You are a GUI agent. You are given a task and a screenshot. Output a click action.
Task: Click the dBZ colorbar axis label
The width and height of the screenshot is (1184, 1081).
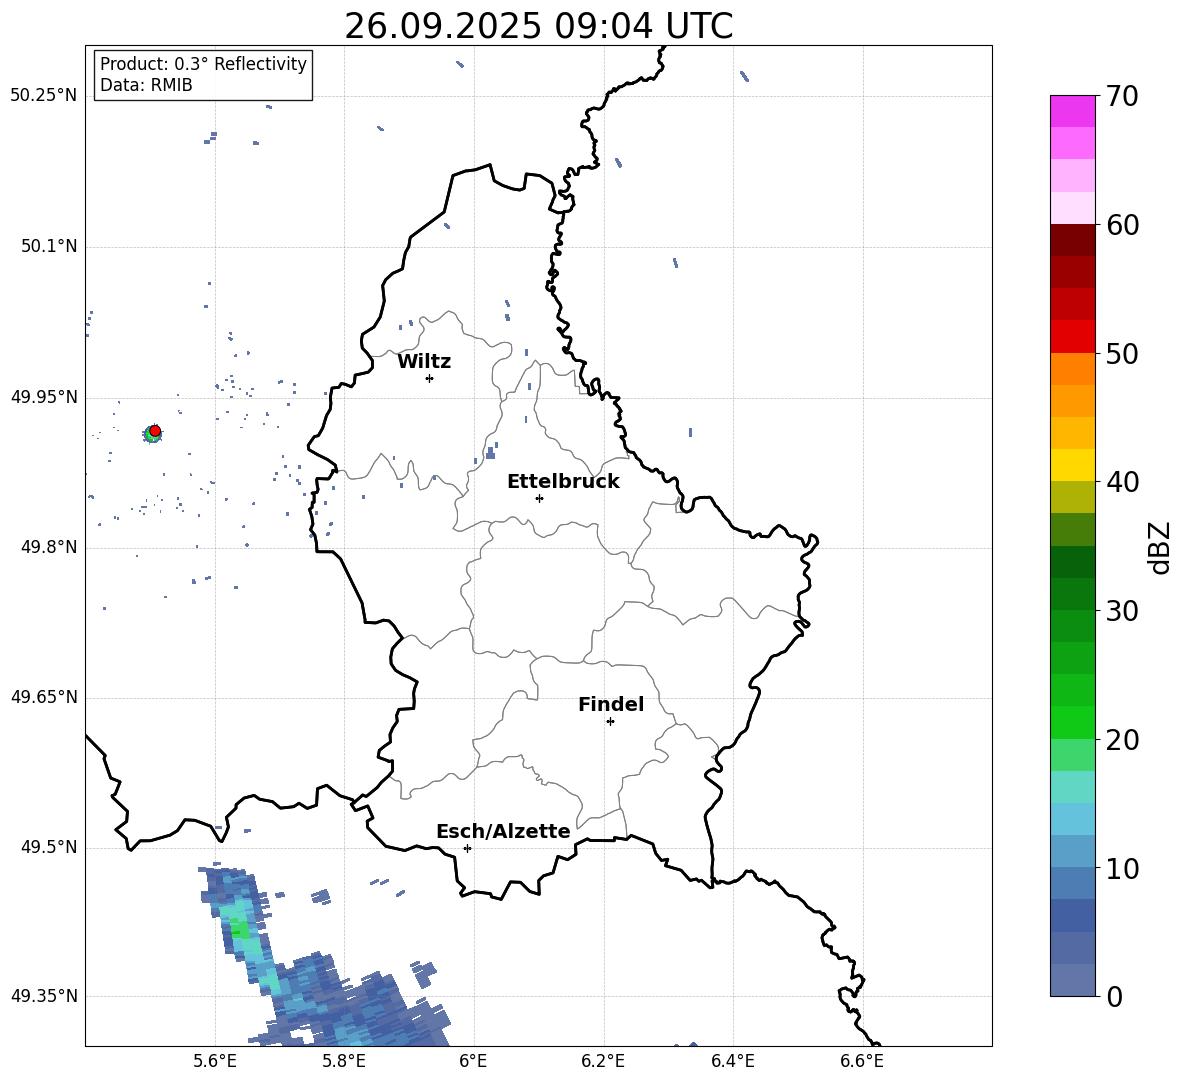1159,547
